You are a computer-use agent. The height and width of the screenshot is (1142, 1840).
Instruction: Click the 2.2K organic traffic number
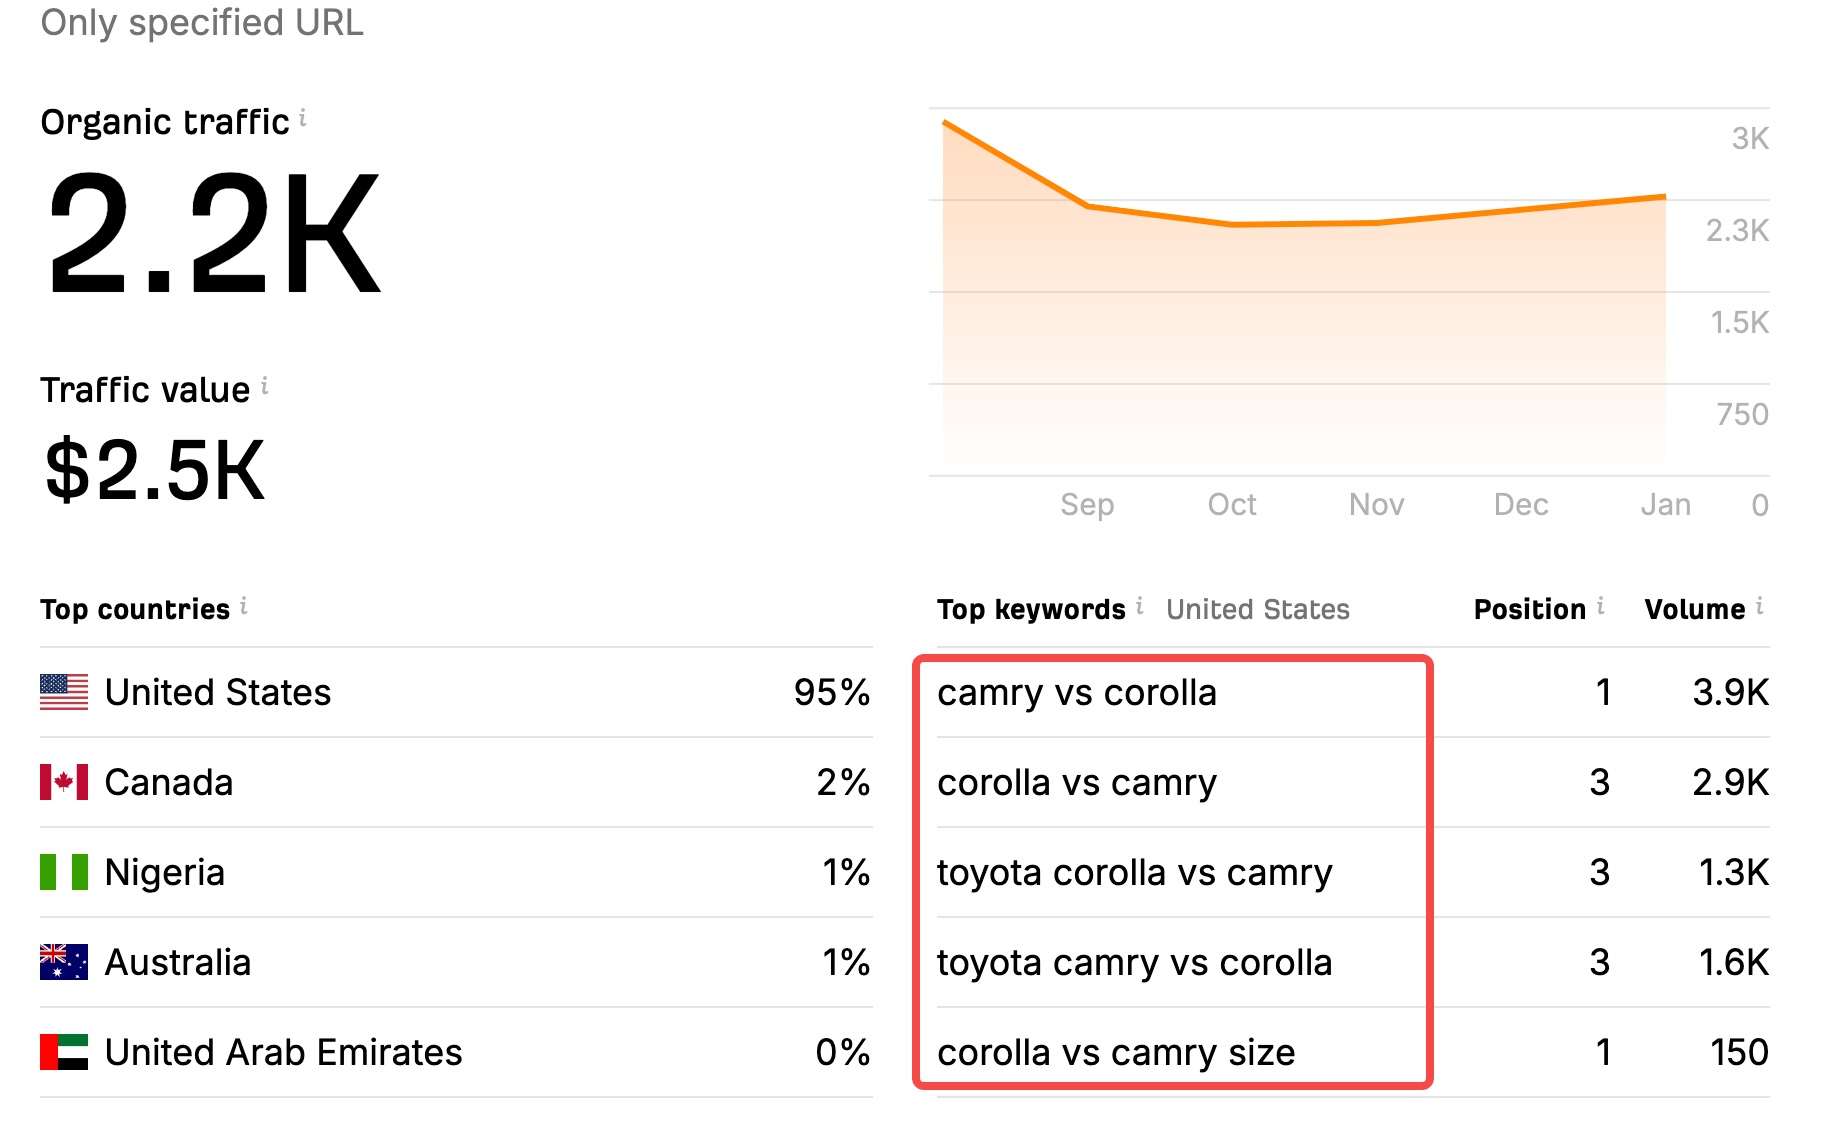[213, 235]
